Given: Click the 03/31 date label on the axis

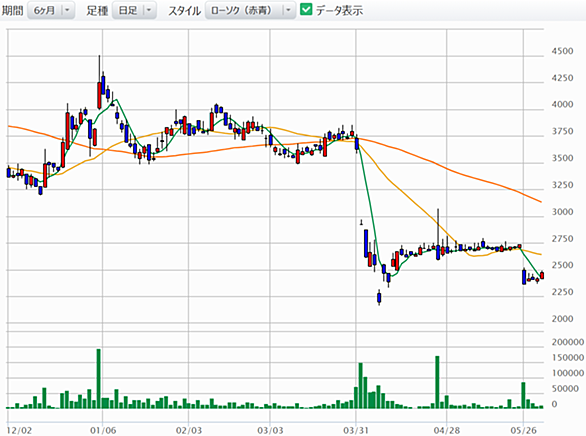Looking at the screenshot, I should (x=356, y=430).
